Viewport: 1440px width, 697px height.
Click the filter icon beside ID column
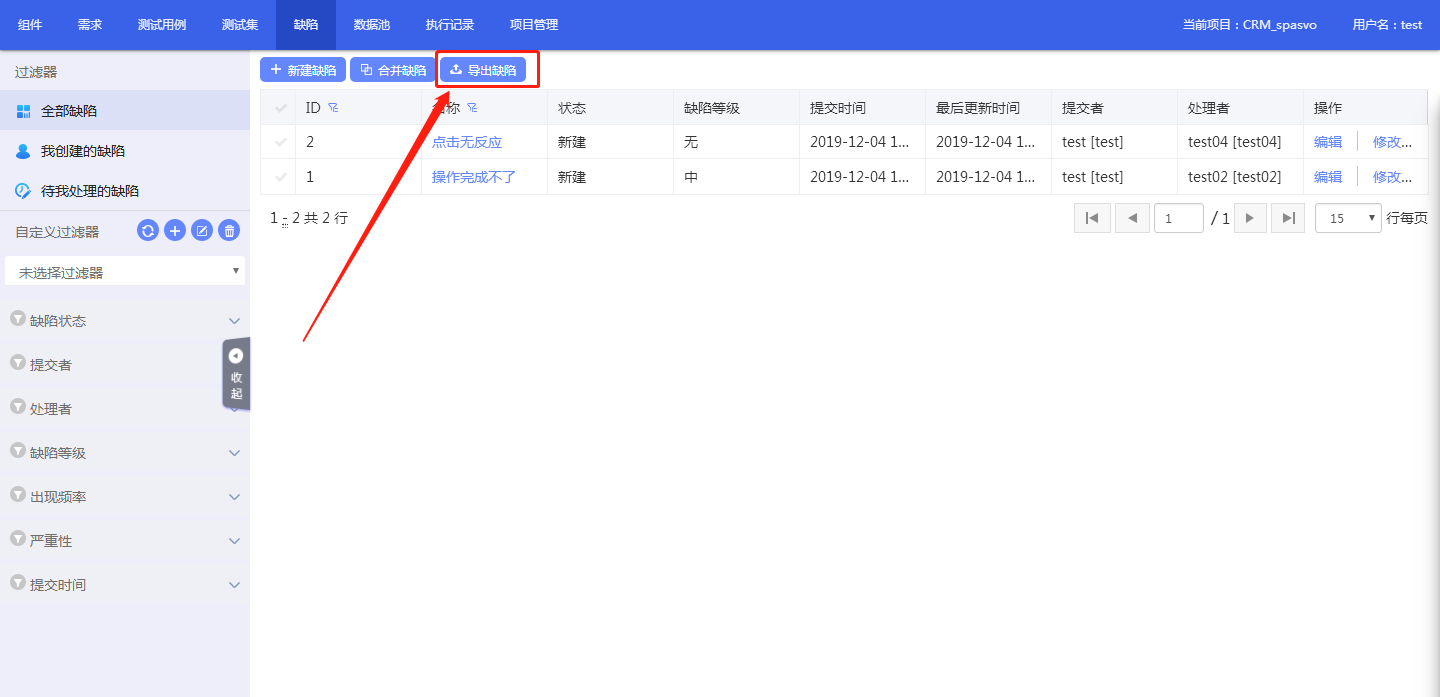click(x=333, y=108)
